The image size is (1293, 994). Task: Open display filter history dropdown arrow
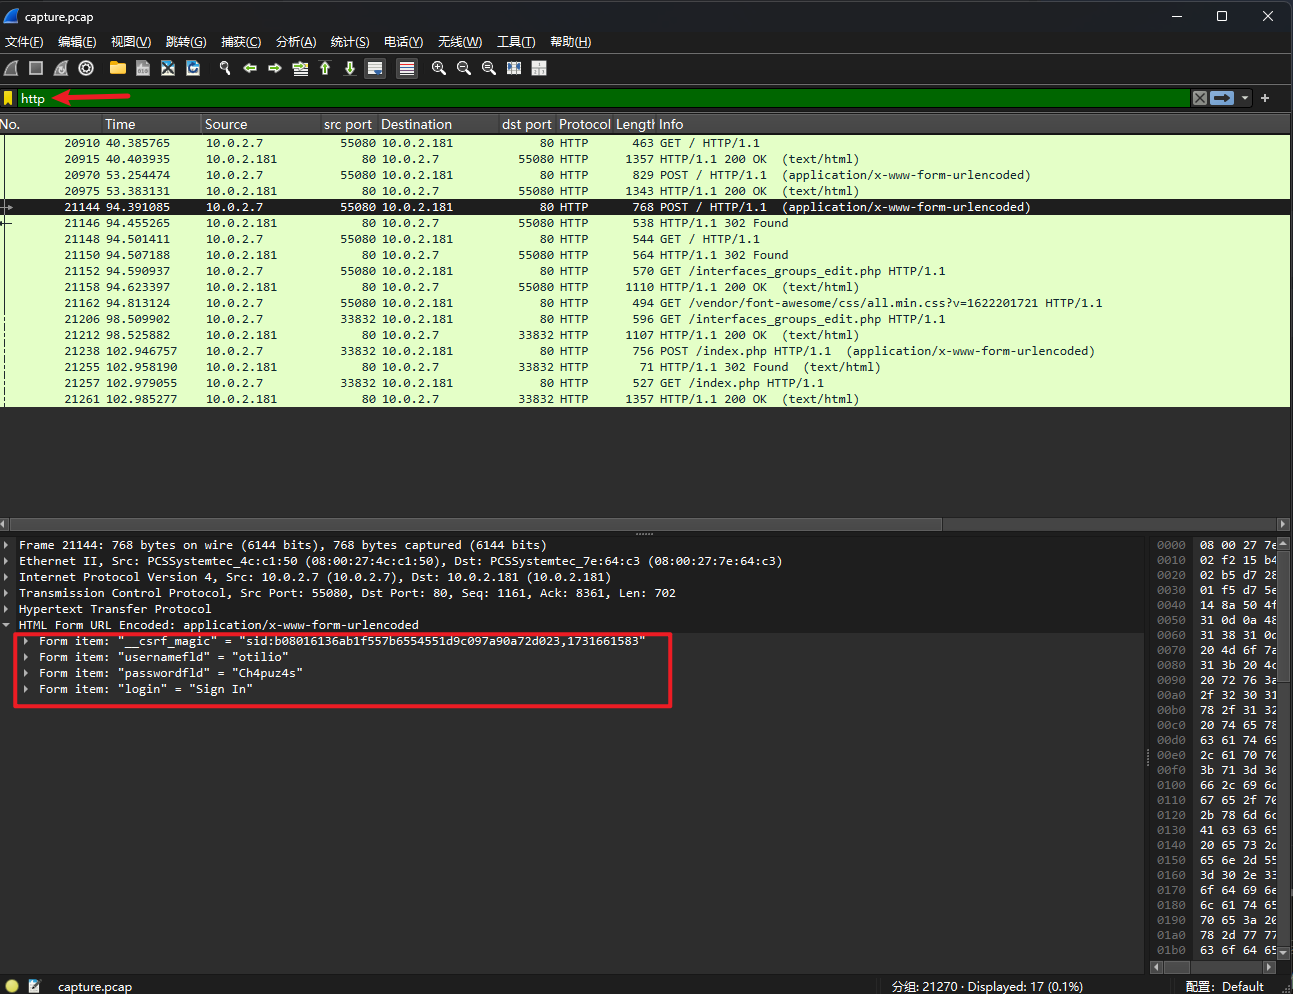pyautogui.click(x=1245, y=98)
